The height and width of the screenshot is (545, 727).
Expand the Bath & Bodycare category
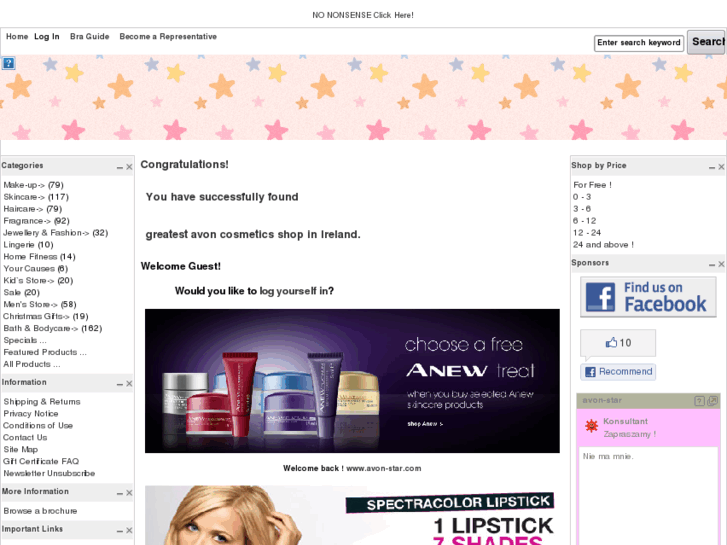tap(41, 328)
